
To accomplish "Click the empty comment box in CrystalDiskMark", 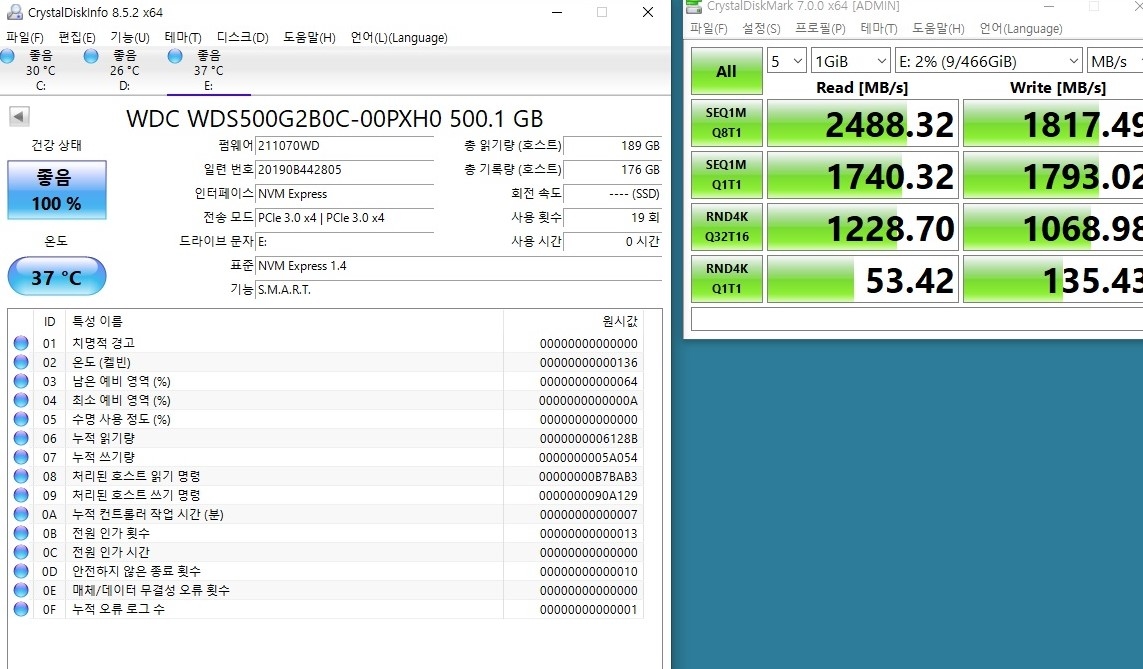I will click(917, 319).
